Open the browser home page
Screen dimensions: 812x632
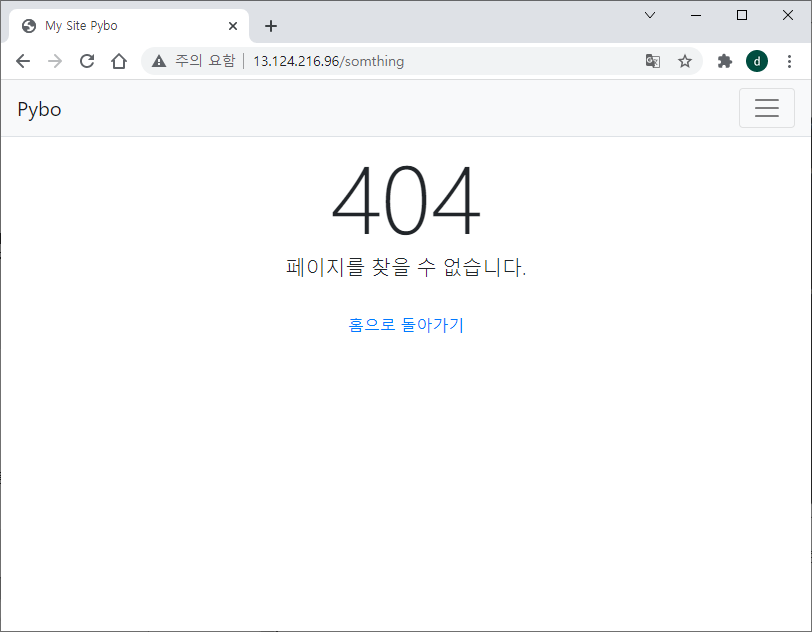point(119,61)
